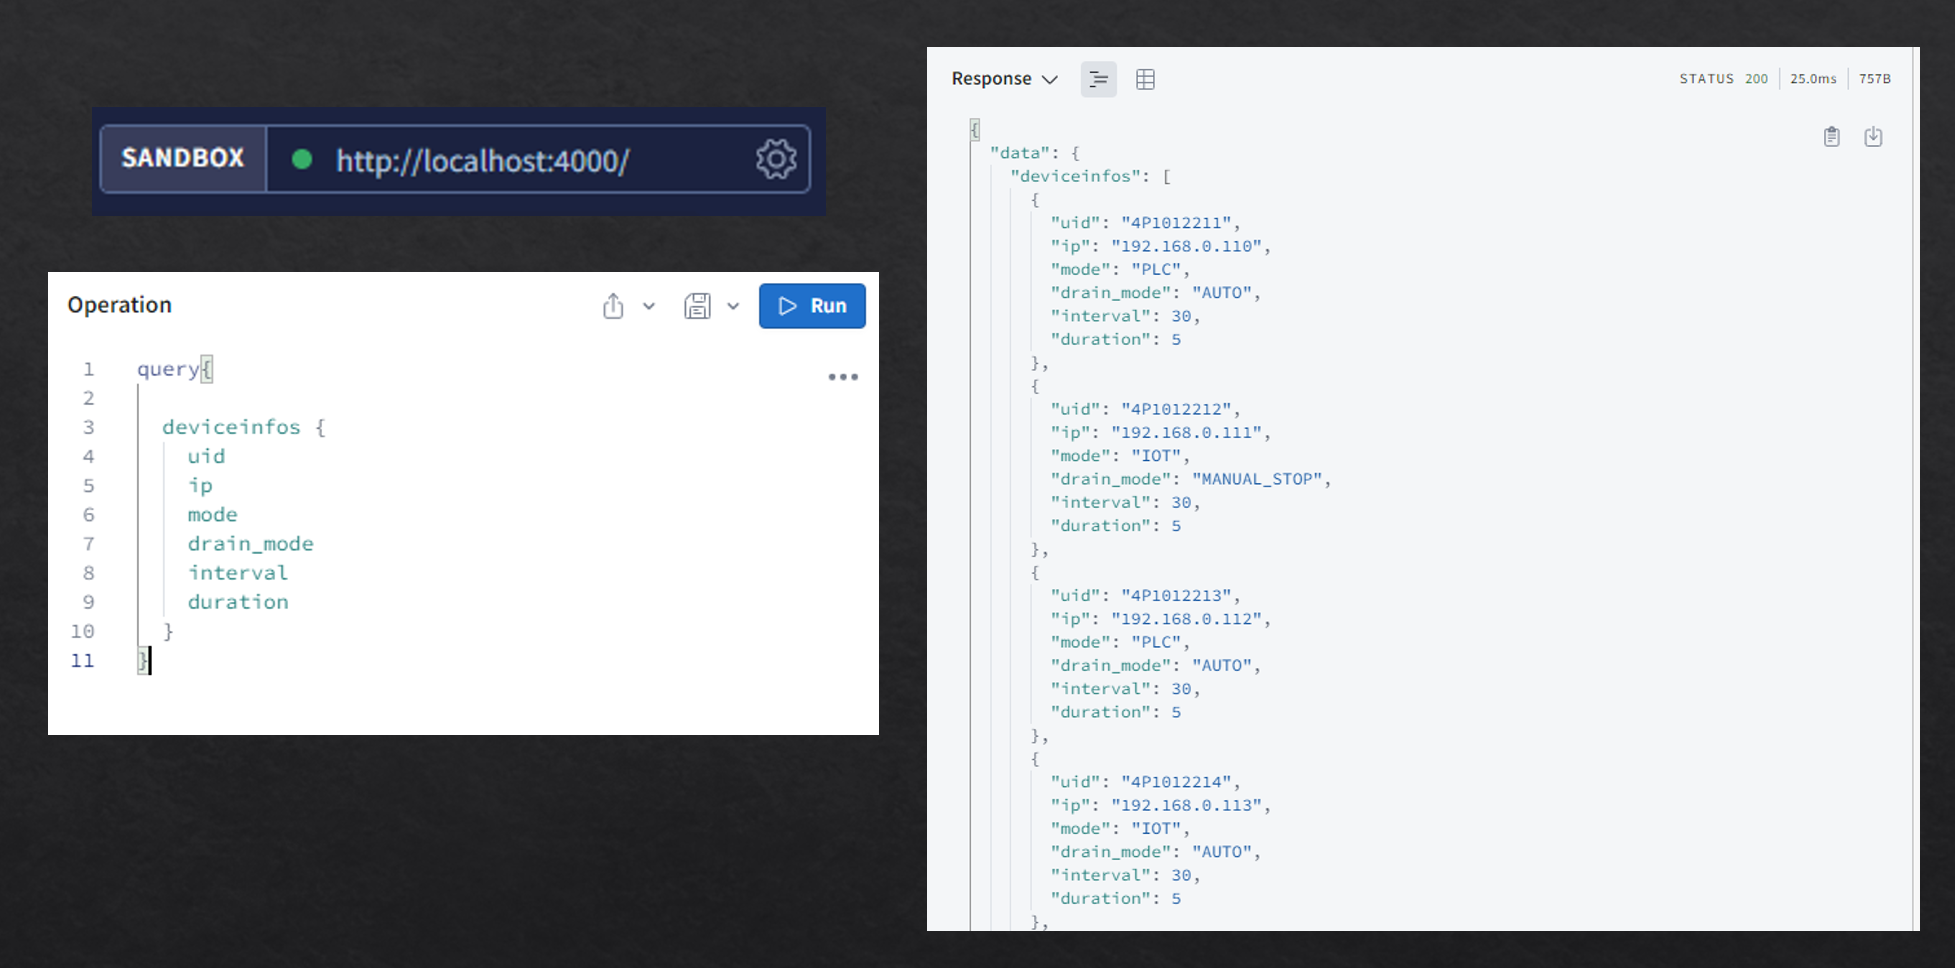Click "deviceinfos" key in response
Image resolution: width=1955 pixels, height=968 pixels.
[x=1076, y=176]
